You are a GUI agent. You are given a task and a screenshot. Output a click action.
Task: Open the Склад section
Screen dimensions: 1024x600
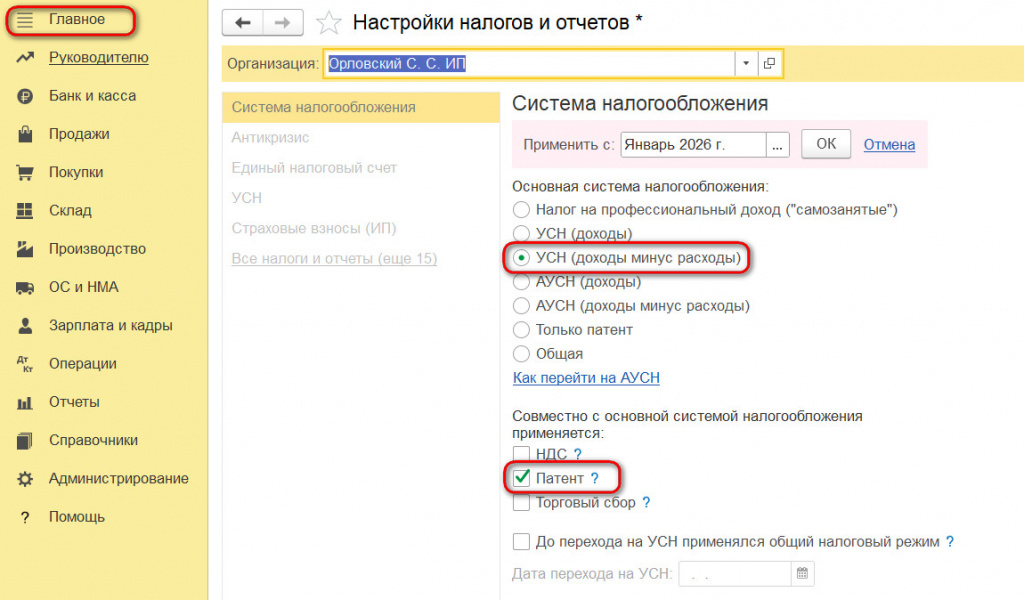(x=70, y=210)
